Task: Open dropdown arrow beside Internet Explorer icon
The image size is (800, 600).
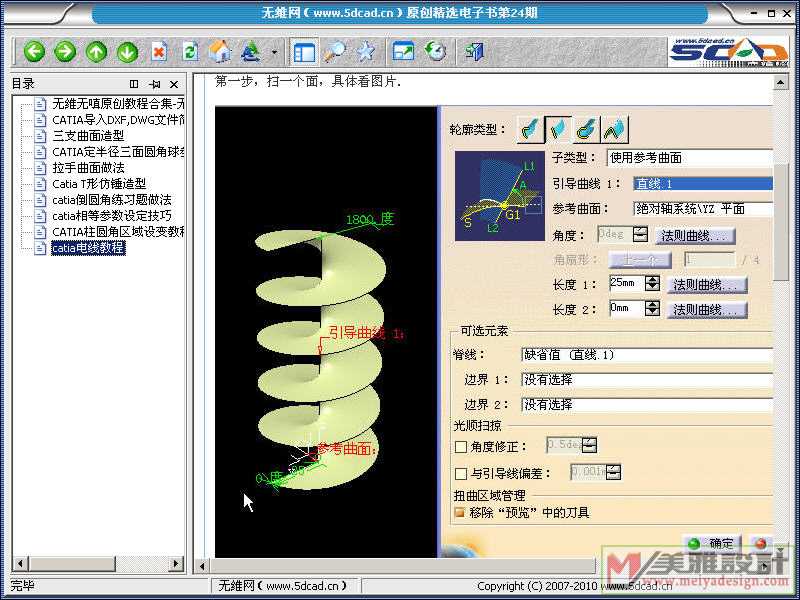Action: point(274,52)
